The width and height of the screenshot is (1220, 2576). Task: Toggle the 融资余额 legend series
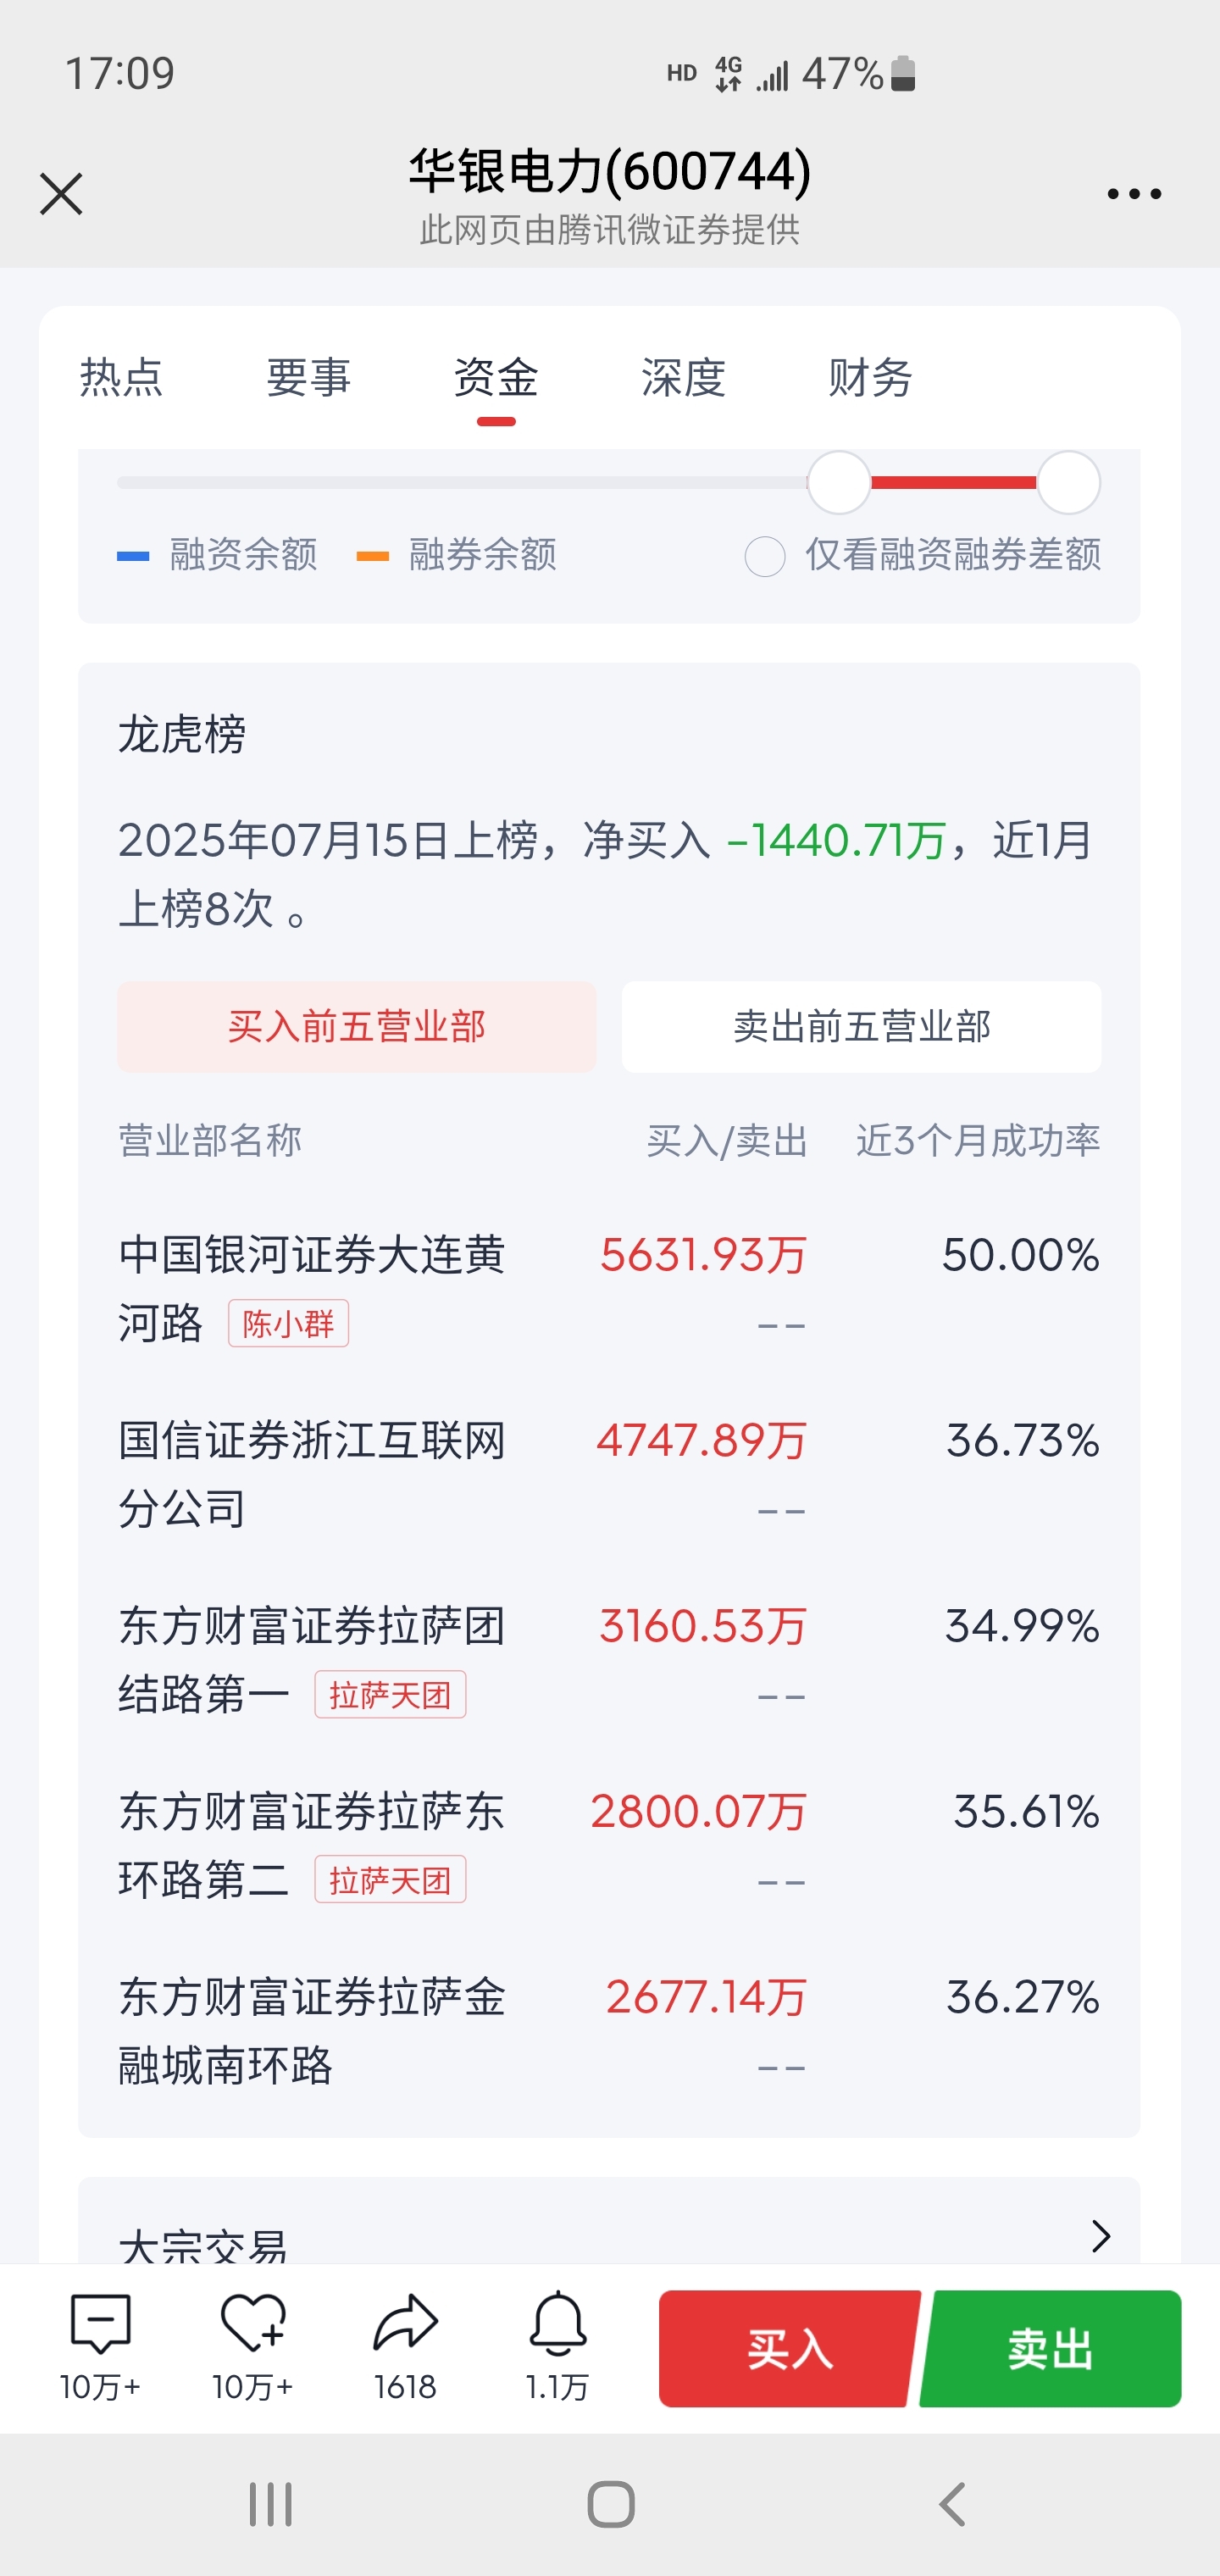coord(217,554)
